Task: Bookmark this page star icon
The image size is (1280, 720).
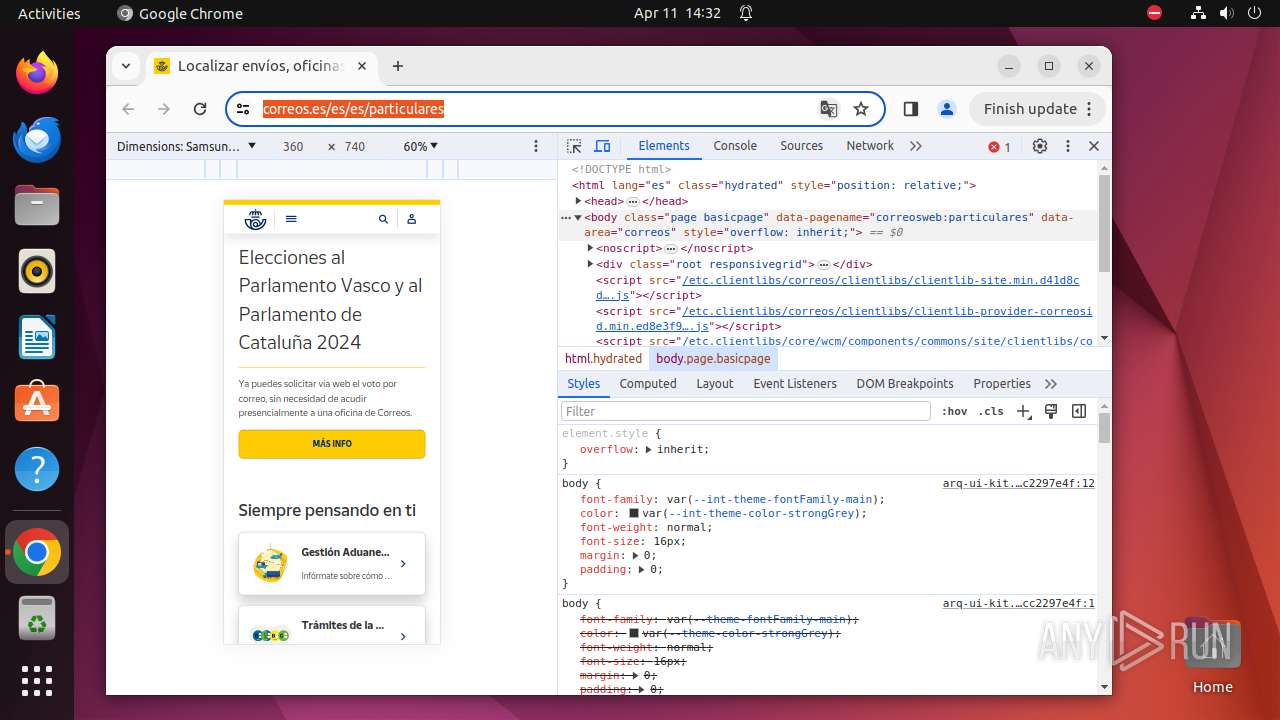Action: pos(861,109)
